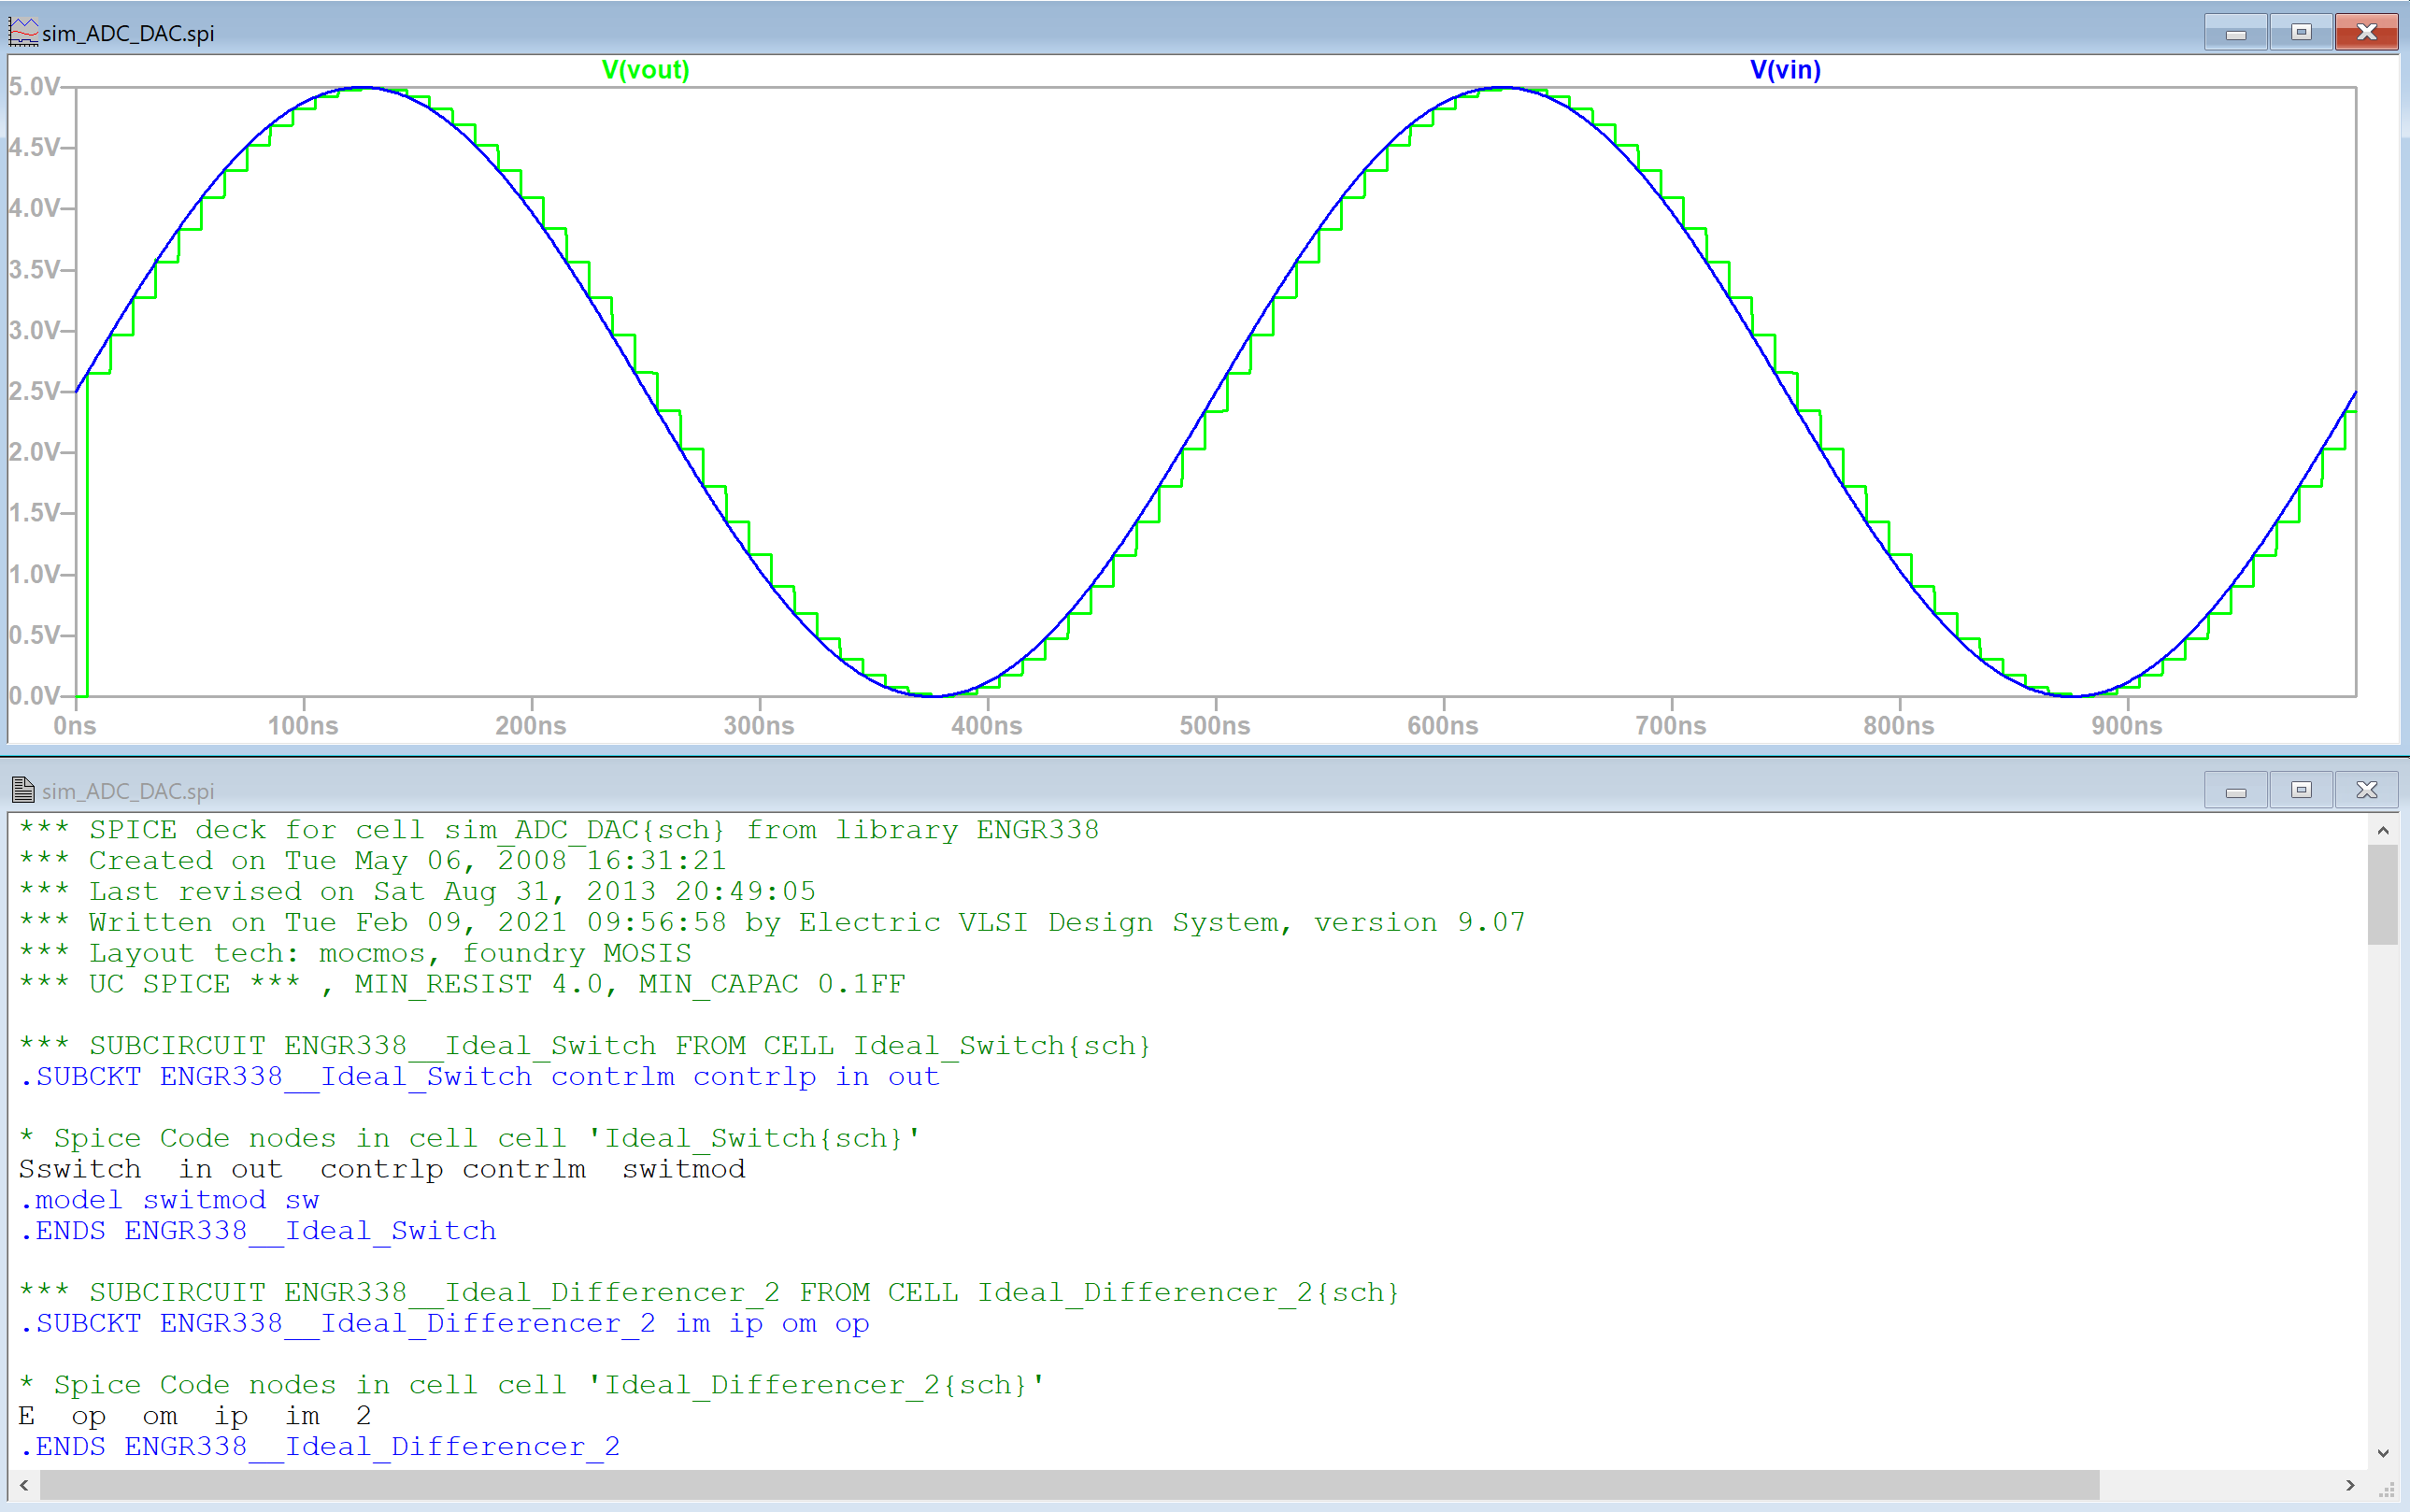The image size is (2410, 1512).
Task: Click the netlist scroll up arrow
Action: (2383, 830)
